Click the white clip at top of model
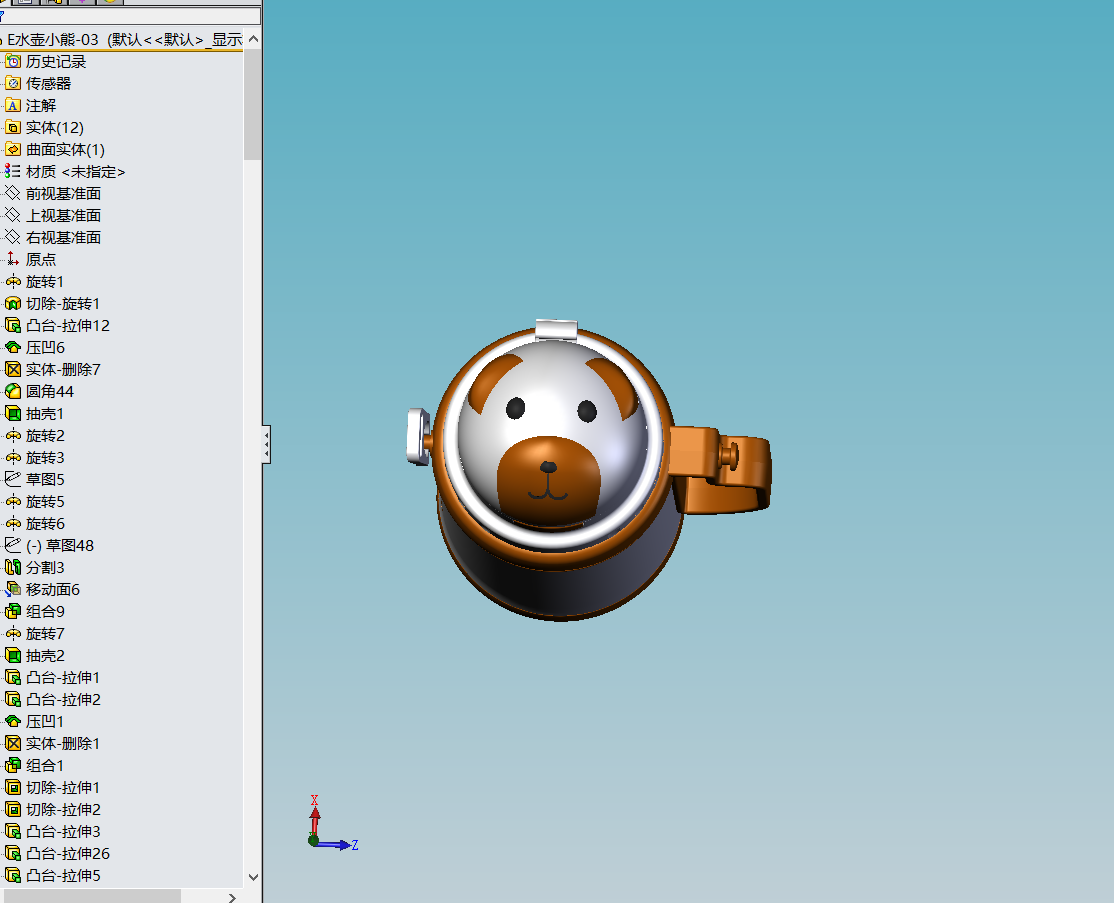Viewport: 1114px width, 903px height. pyautogui.click(x=556, y=330)
